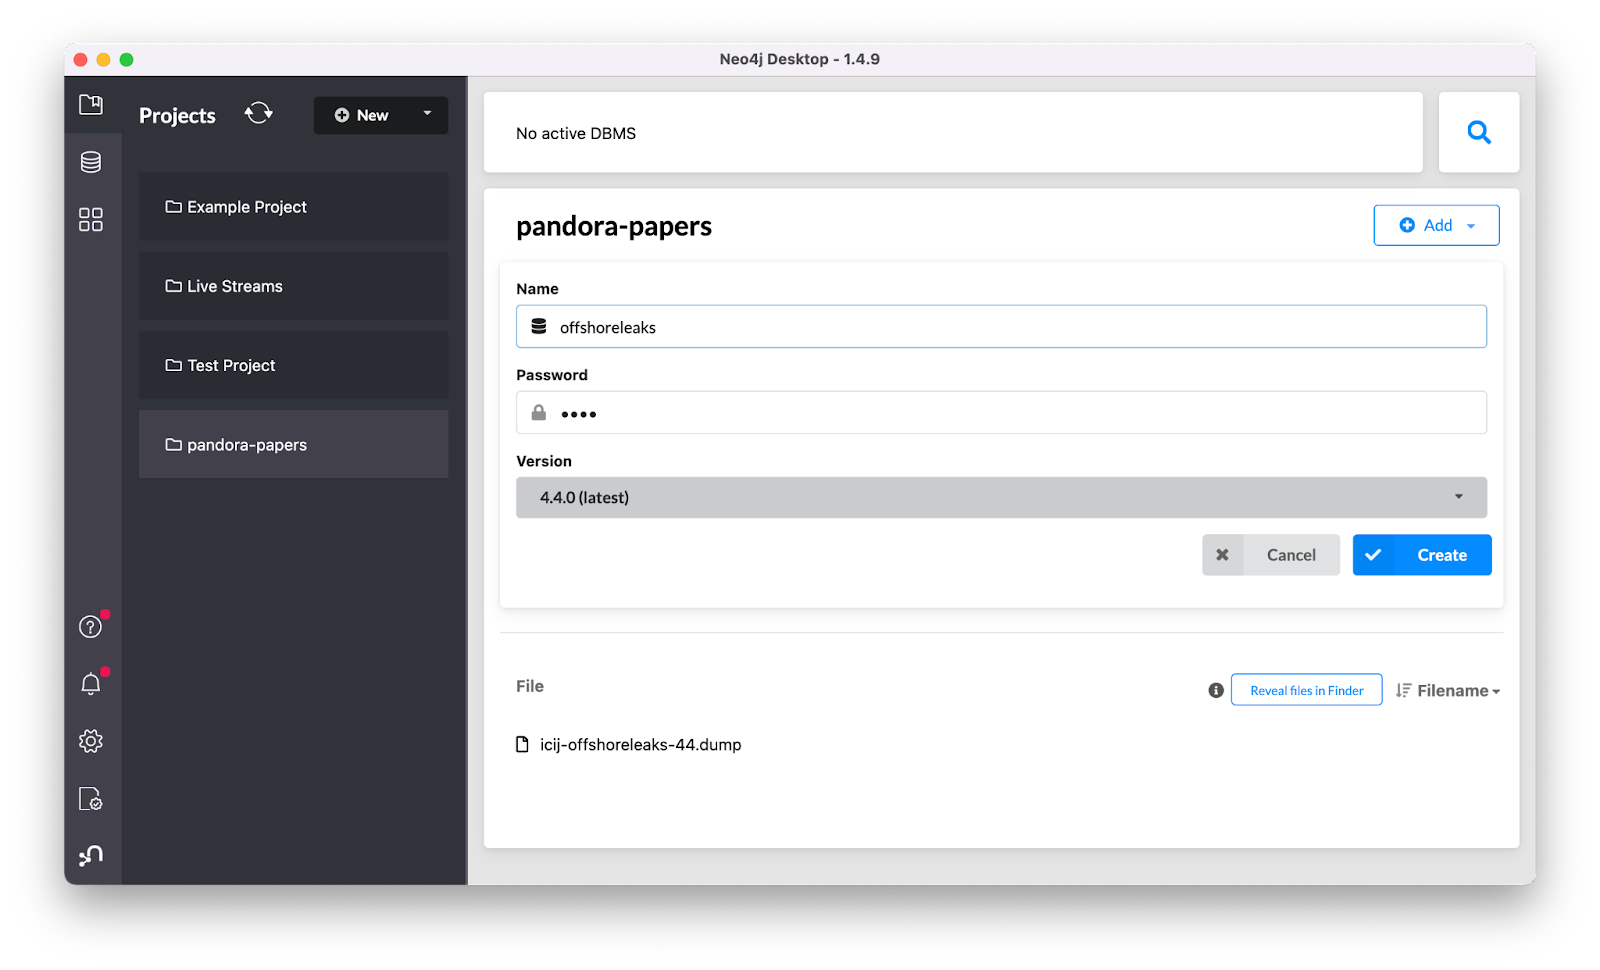Viewport: 1600px width, 970px height.
Task: Click the Projects heading
Action: coord(177,116)
